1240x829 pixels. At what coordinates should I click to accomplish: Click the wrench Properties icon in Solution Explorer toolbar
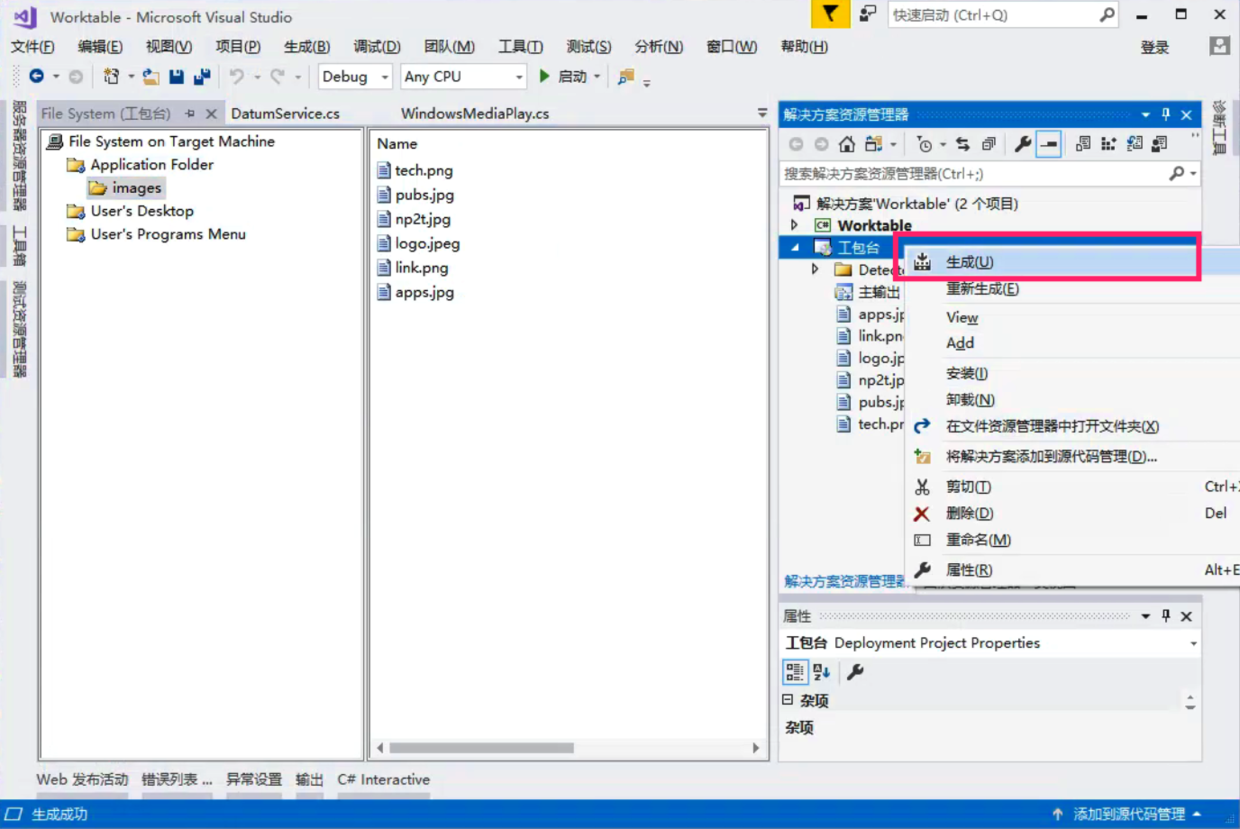click(1022, 144)
